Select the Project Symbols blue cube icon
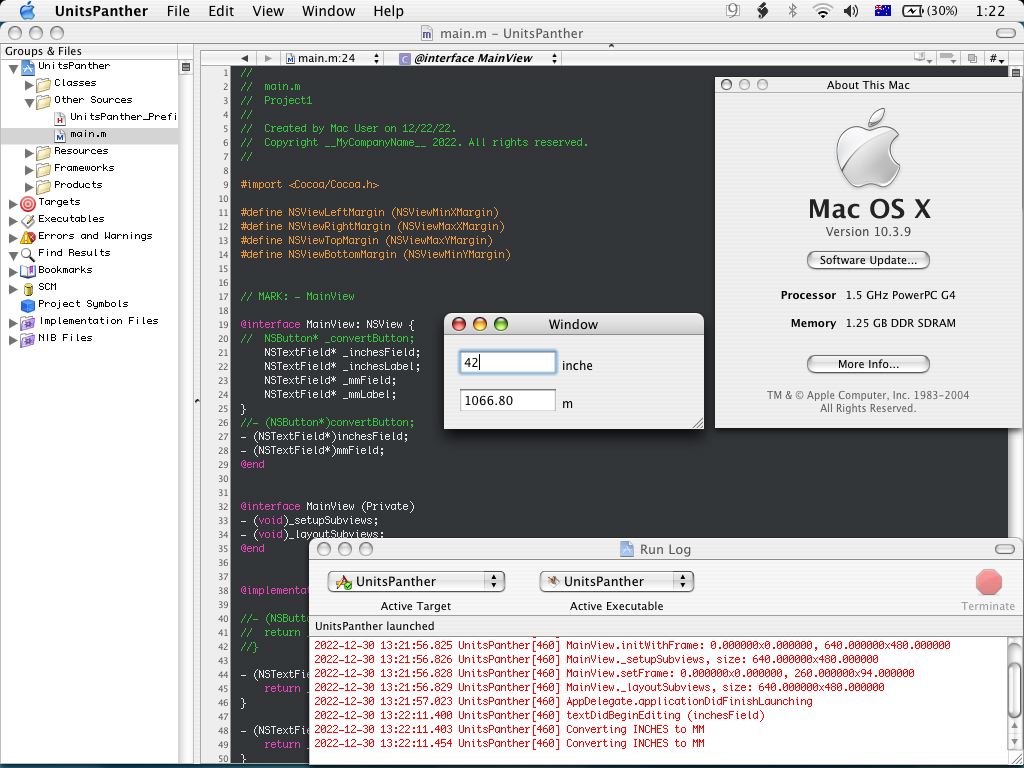 pyautogui.click(x=28, y=304)
